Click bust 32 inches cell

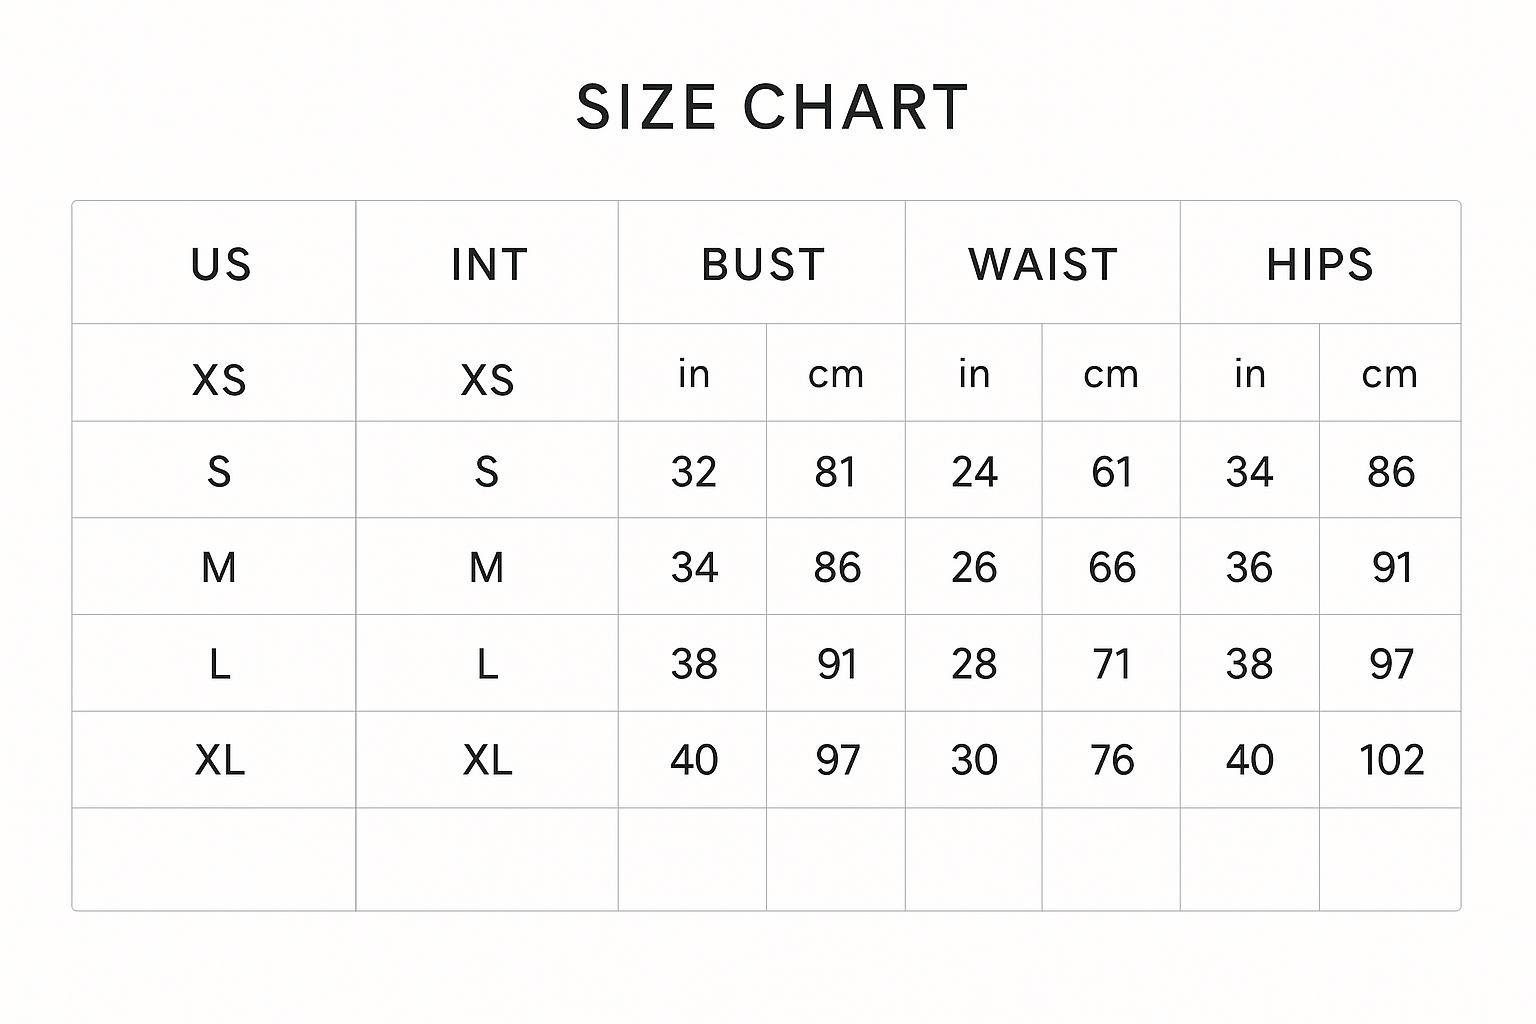point(694,472)
